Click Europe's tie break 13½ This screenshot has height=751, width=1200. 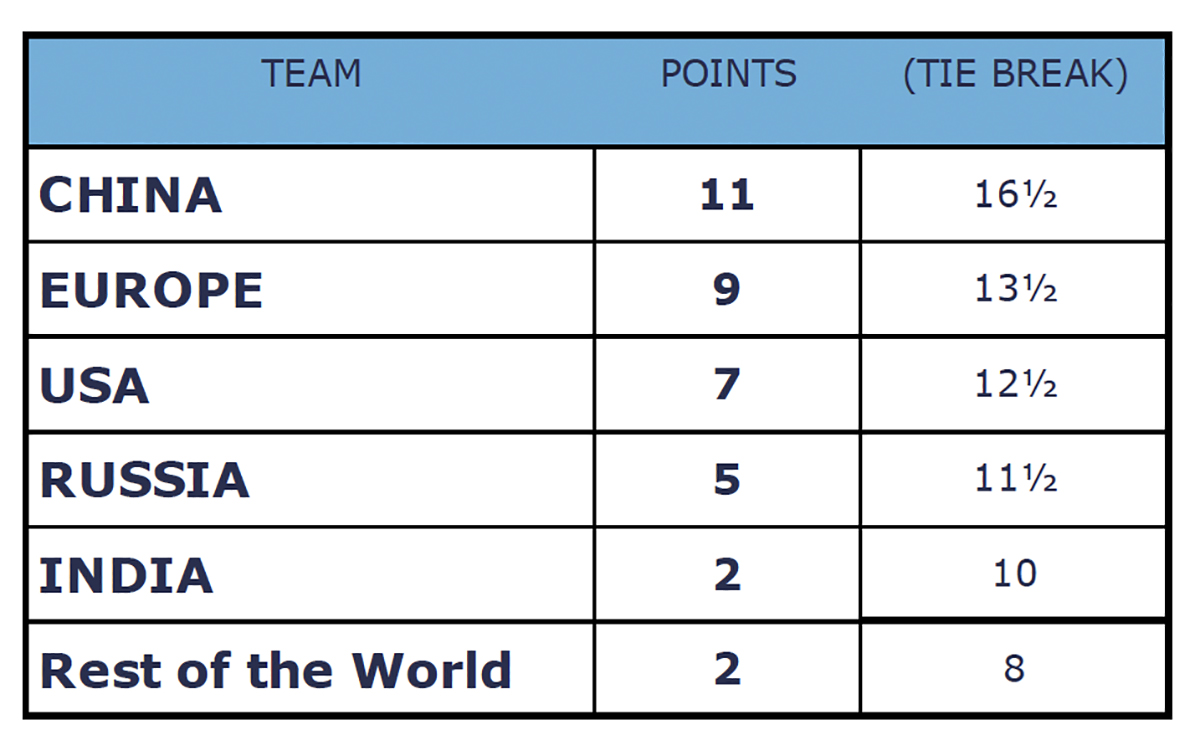1015,289
